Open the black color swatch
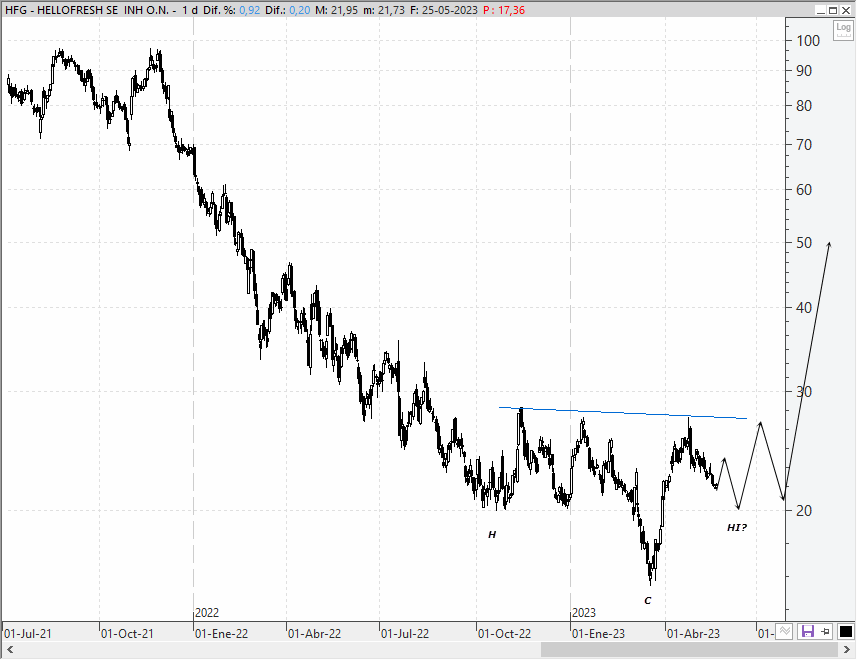Screen dimensions: 857x660 (x=845, y=632)
